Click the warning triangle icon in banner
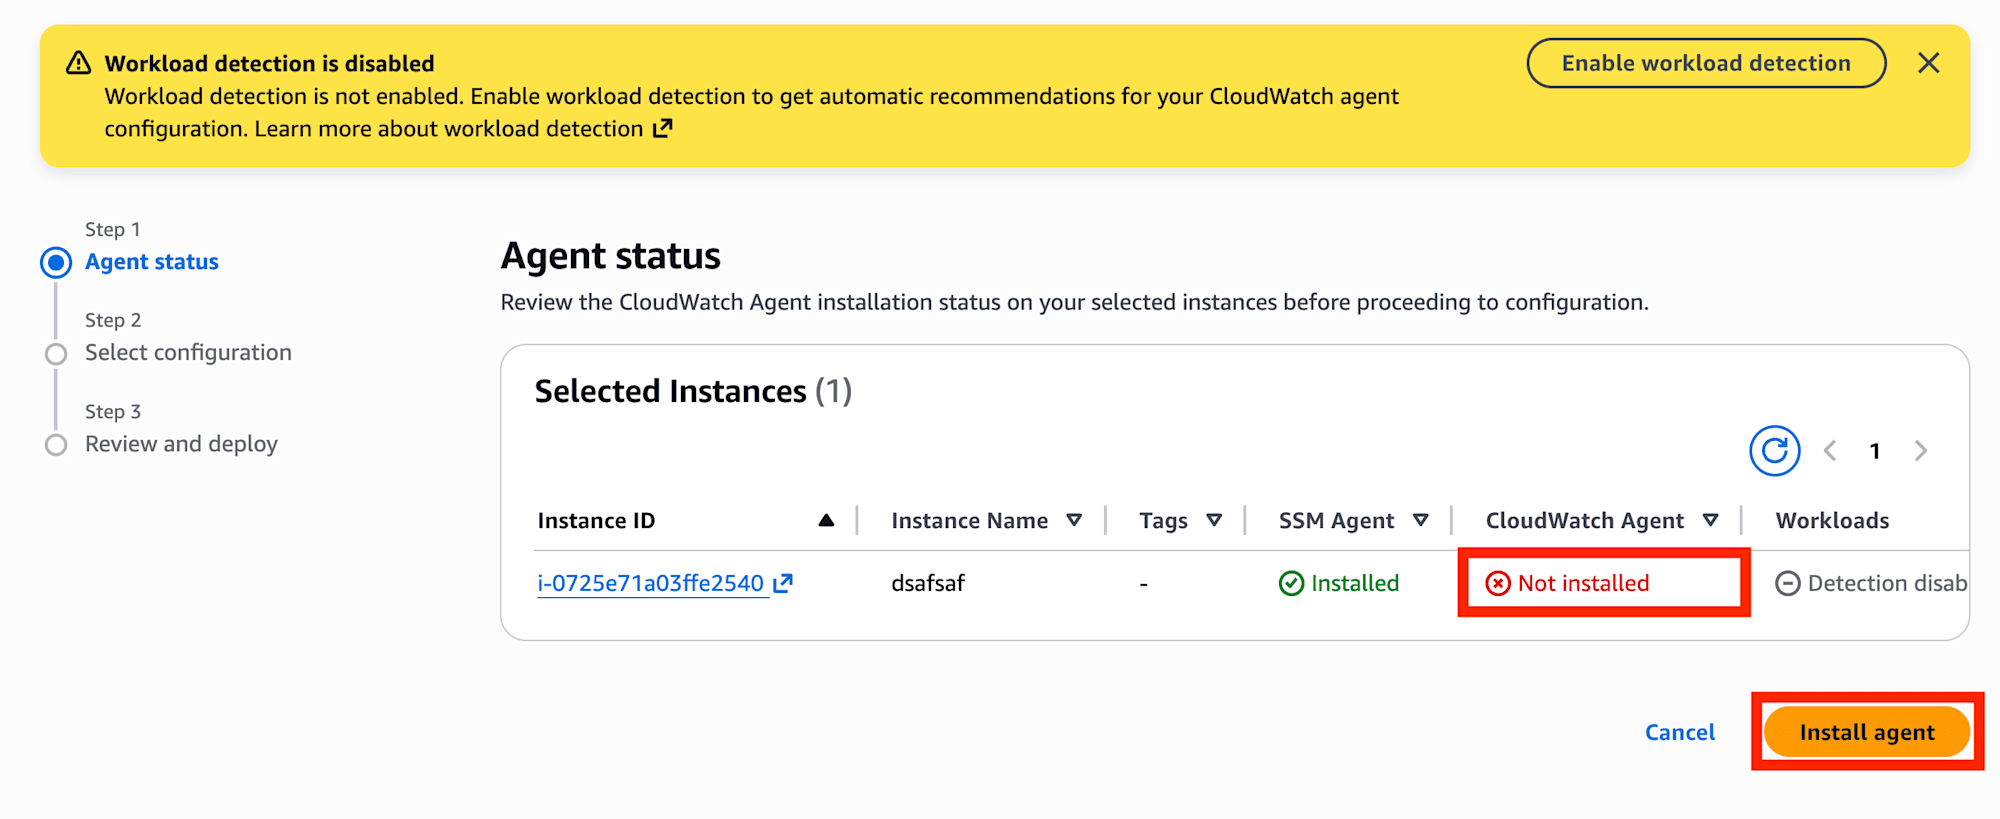The width and height of the screenshot is (2000, 819). 78,63
